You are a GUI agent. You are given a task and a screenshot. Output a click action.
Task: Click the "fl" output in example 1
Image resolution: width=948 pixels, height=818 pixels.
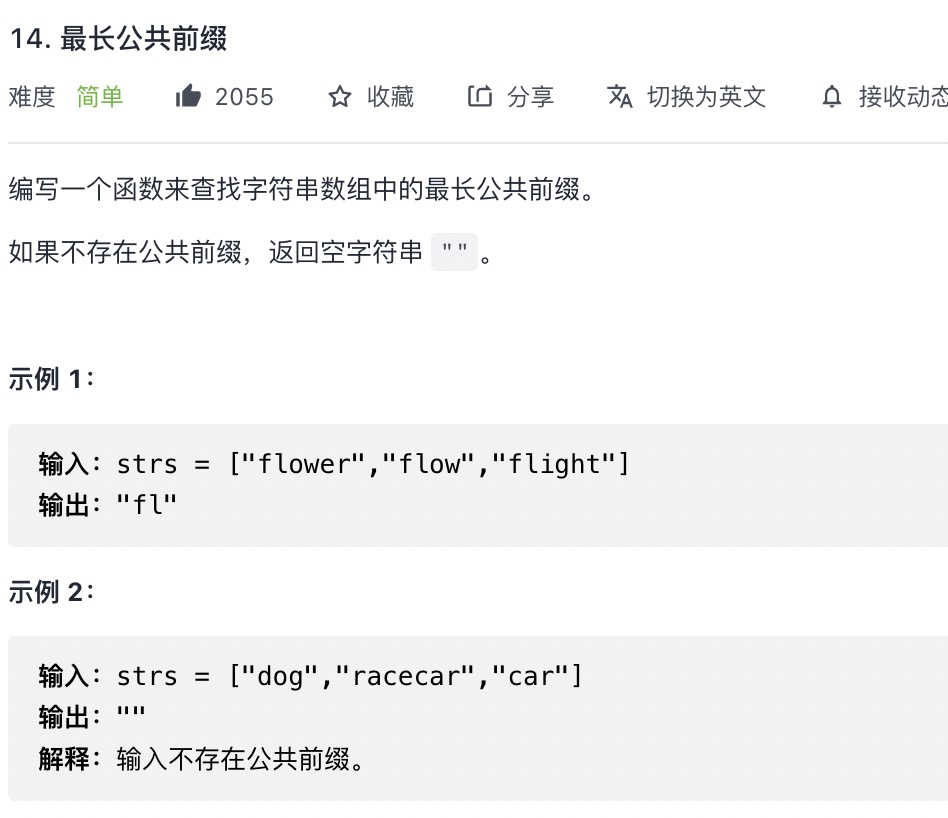146,504
